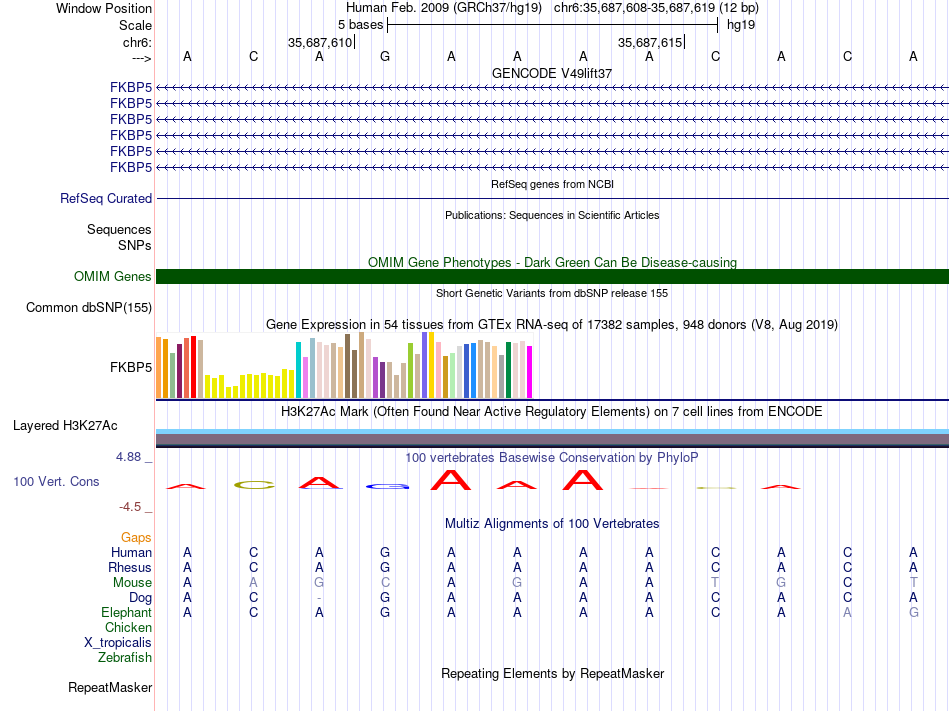Click the chr6: ruler label
The width and height of the screenshot is (950, 711).
(138, 42)
